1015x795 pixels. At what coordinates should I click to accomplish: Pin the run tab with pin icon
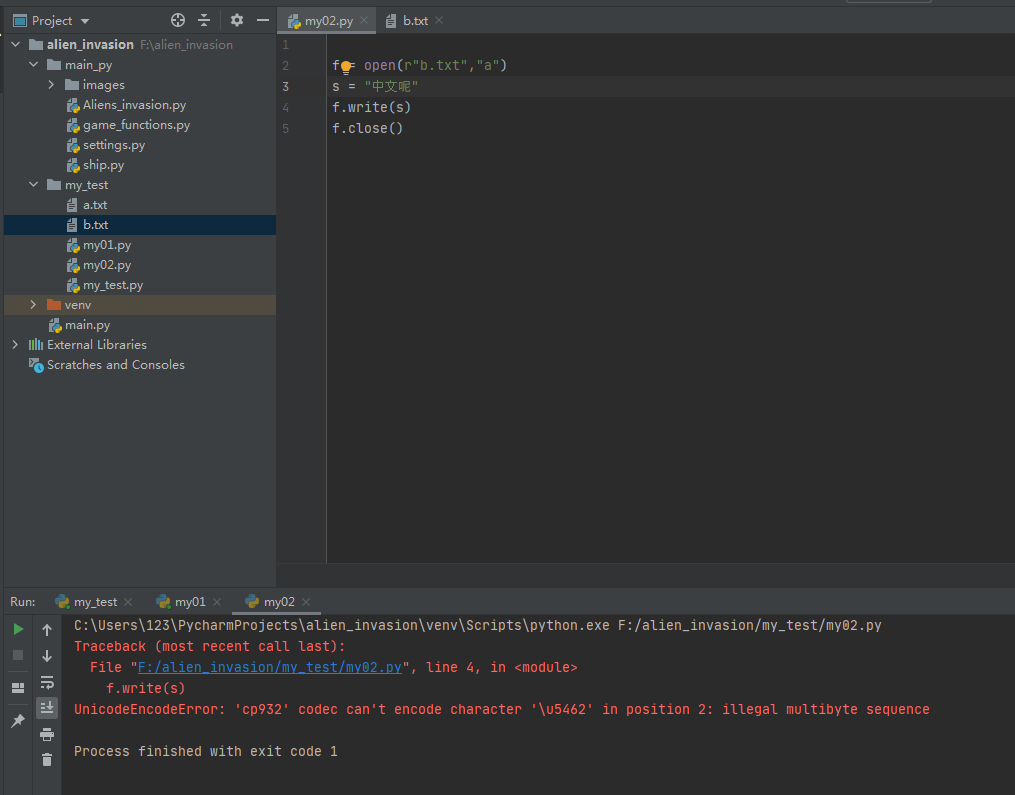pyautogui.click(x=18, y=720)
